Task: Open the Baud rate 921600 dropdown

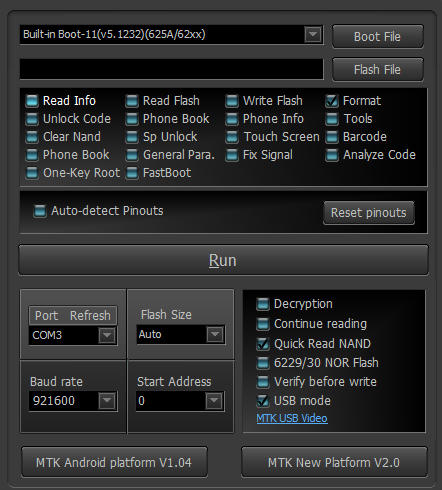Action: click(x=107, y=401)
